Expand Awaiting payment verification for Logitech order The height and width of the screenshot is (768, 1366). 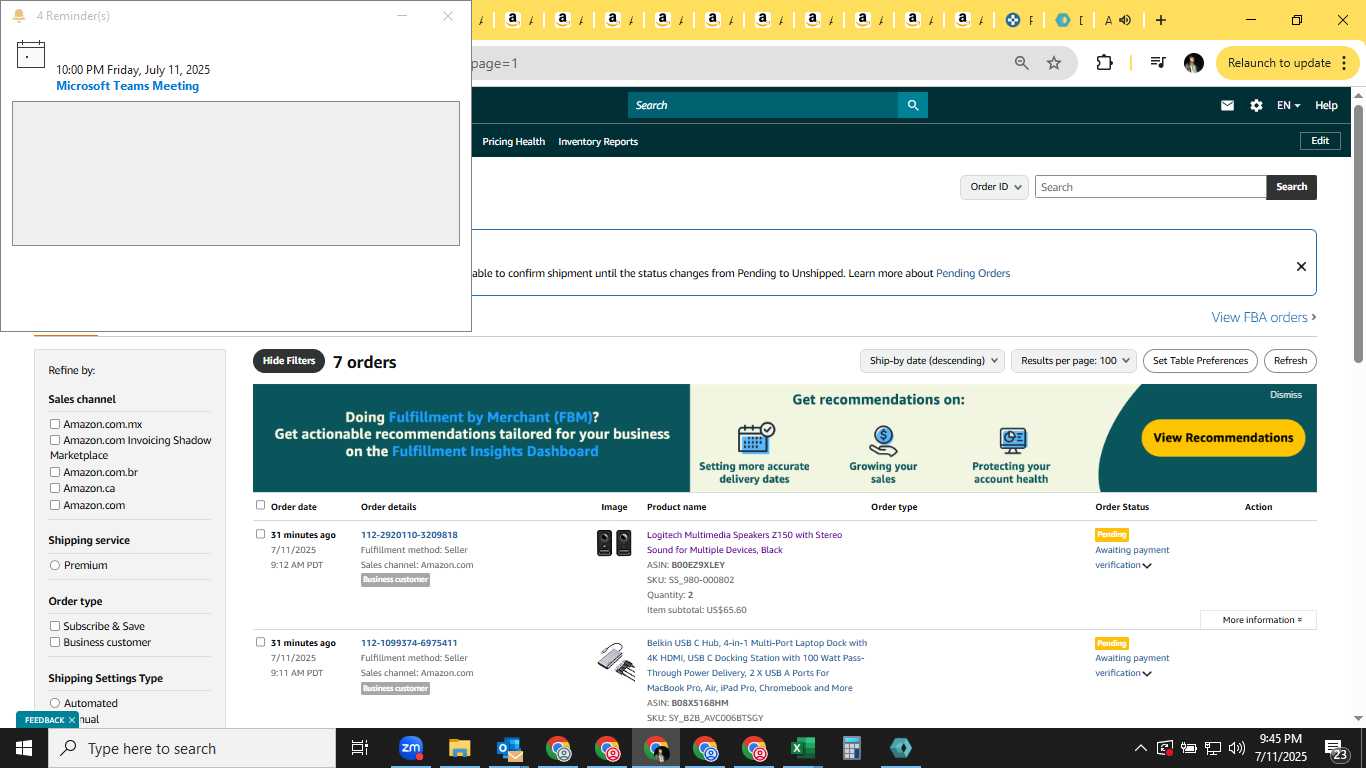point(1147,566)
